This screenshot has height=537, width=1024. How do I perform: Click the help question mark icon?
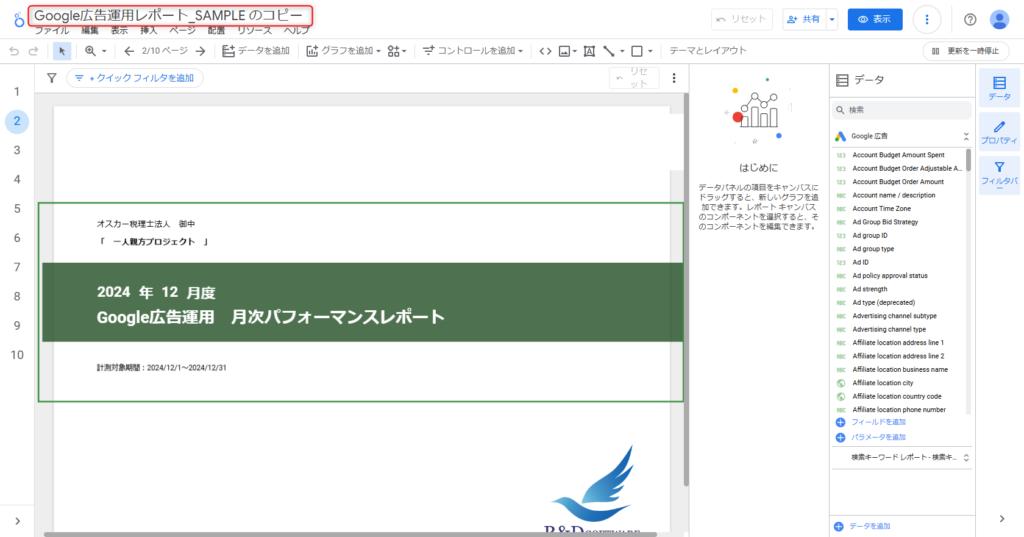click(x=969, y=19)
